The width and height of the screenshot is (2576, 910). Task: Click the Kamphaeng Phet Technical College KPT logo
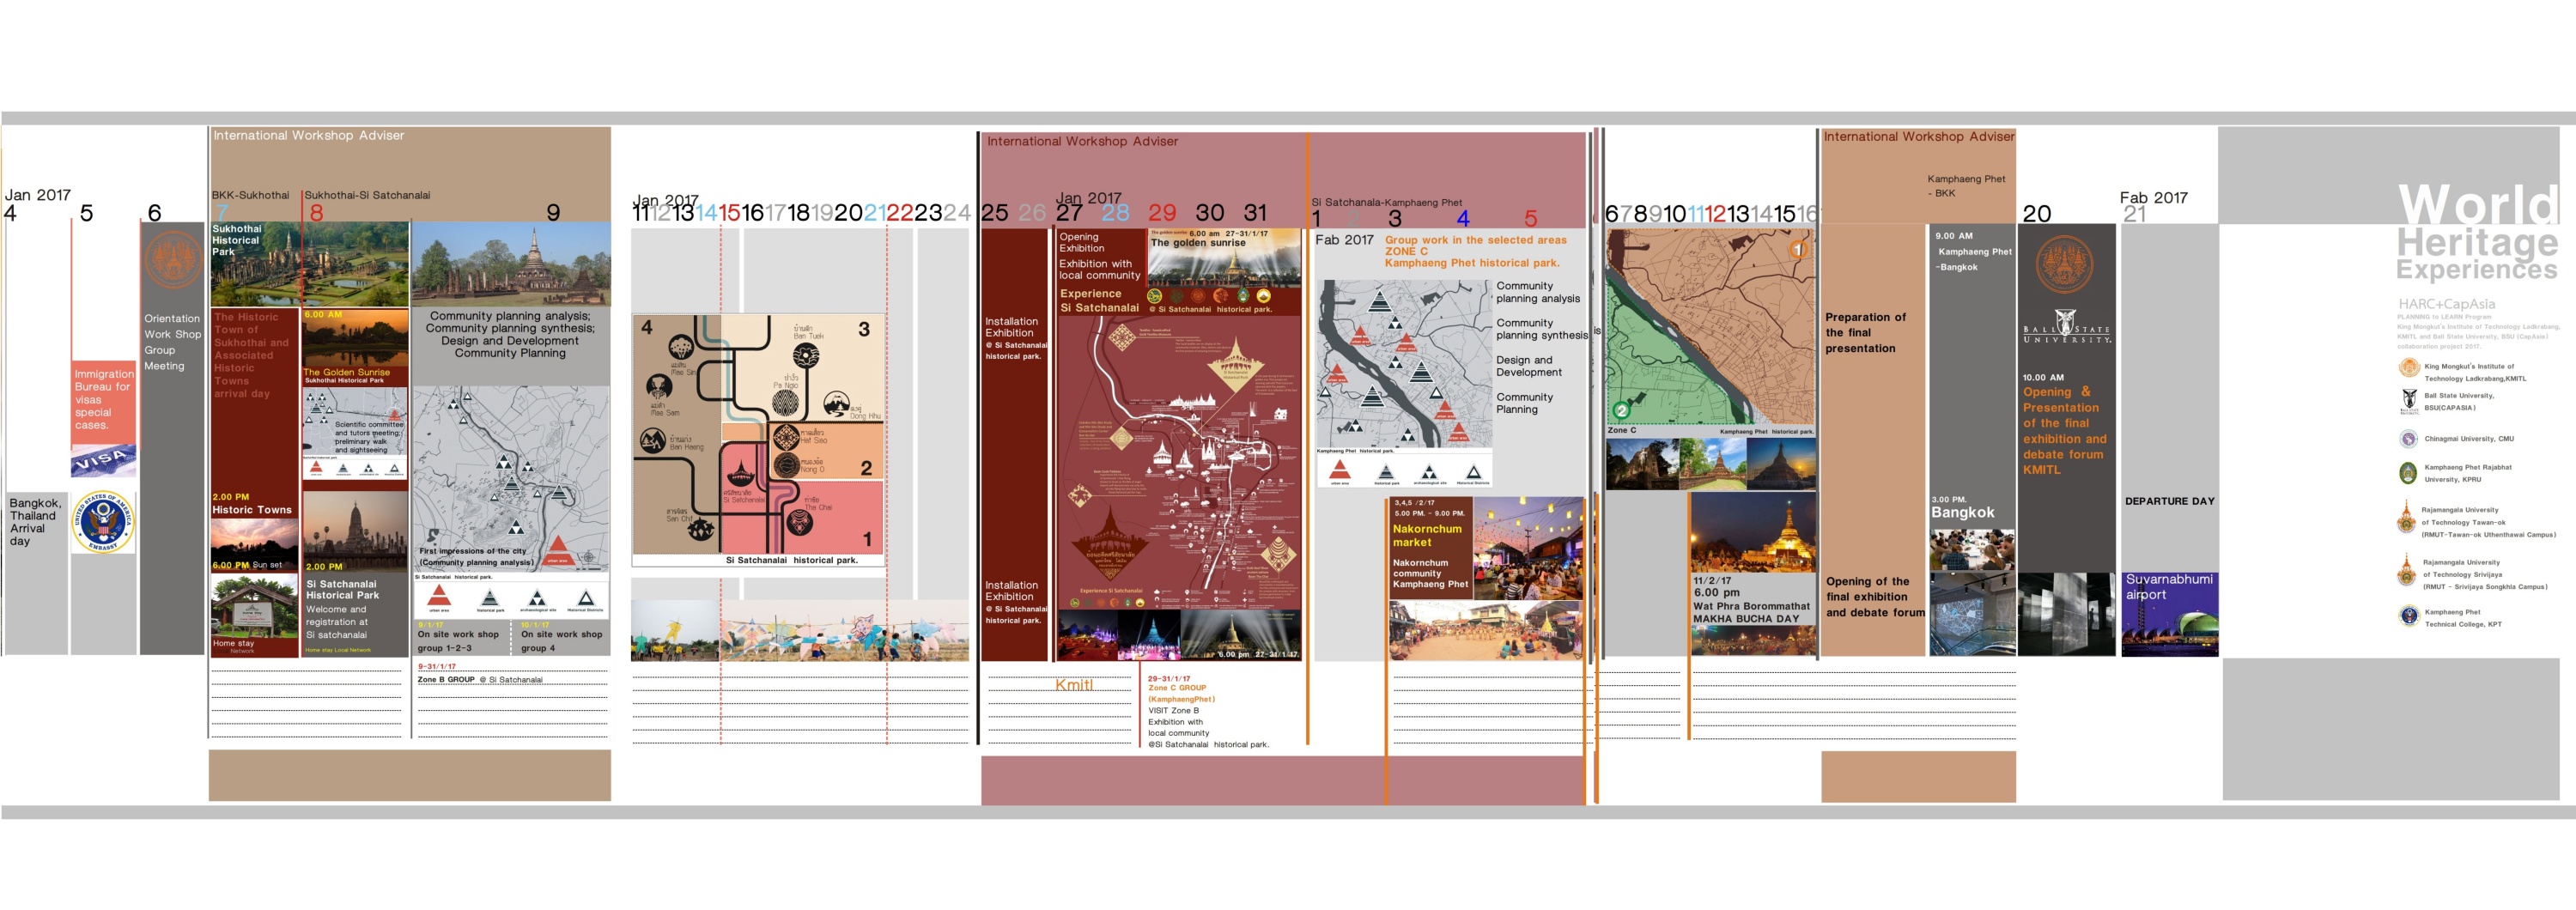point(2409,615)
